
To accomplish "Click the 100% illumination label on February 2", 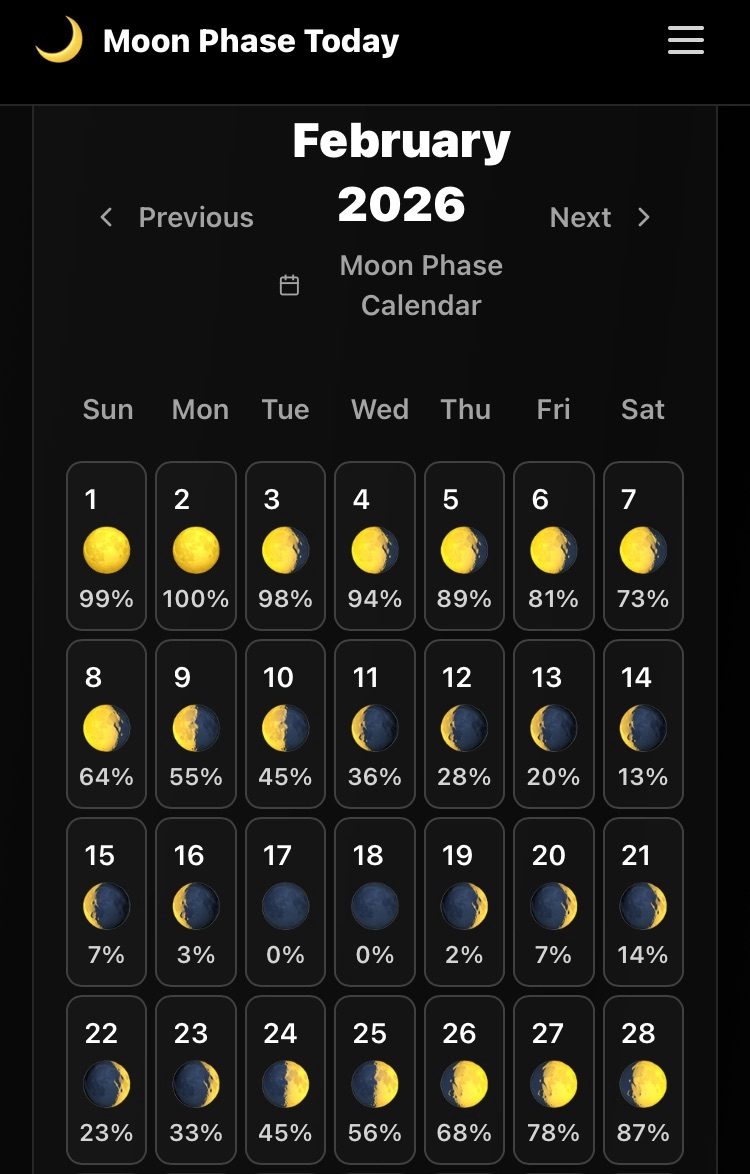I will click(x=195, y=599).
